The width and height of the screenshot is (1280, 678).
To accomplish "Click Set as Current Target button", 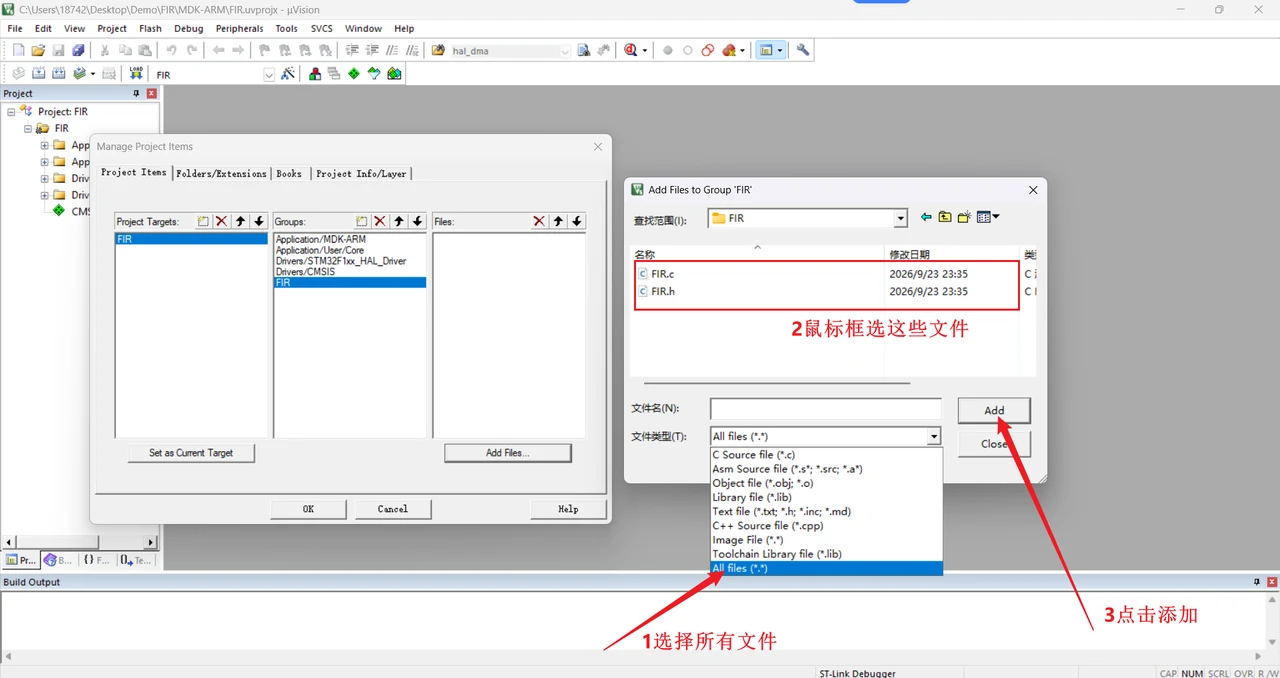I will click(191, 453).
